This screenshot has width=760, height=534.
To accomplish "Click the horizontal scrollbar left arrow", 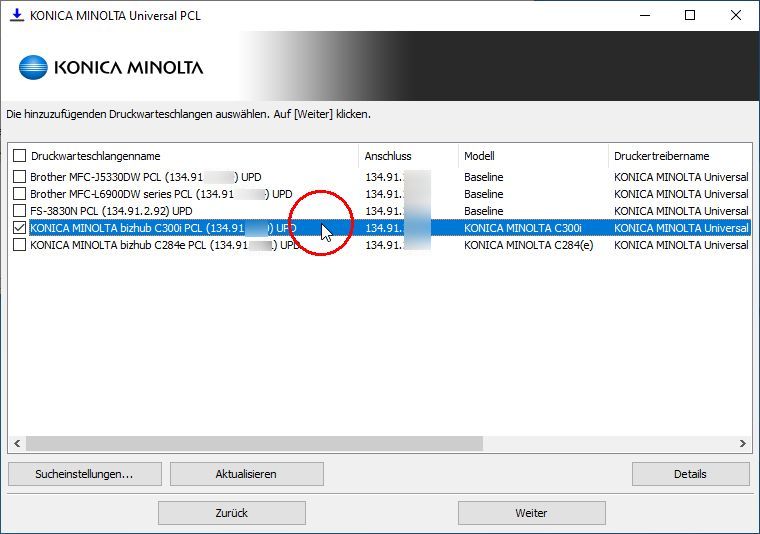I will pos(16,443).
